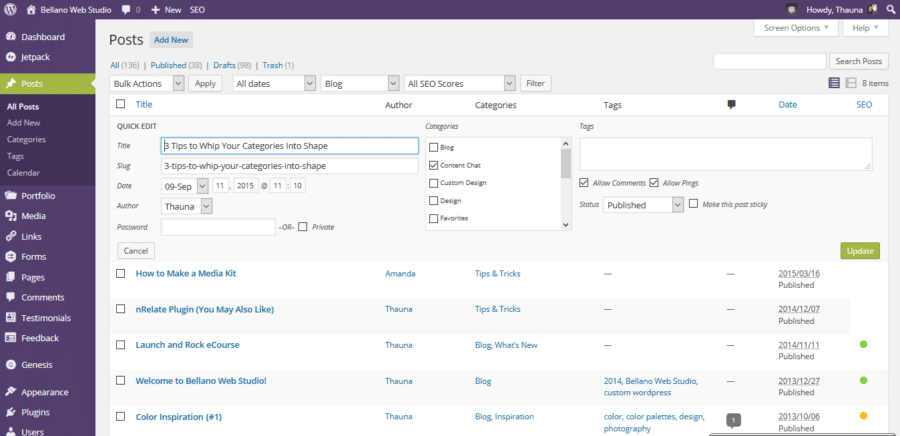This screenshot has height=436, width=900.
Task: Open Tags submenu item
Action: pyautogui.click(x=15, y=156)
